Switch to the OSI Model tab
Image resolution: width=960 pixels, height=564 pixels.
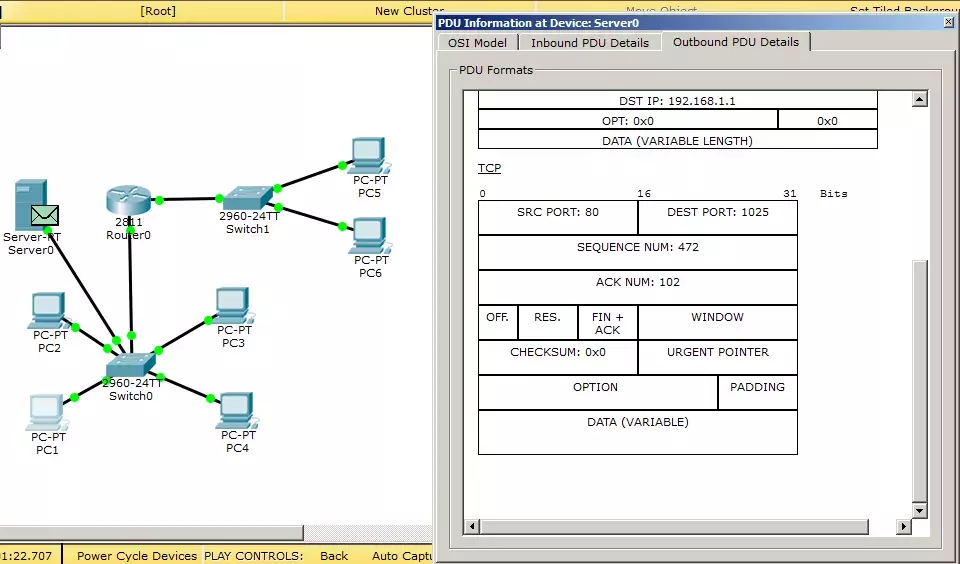(478, 43)
